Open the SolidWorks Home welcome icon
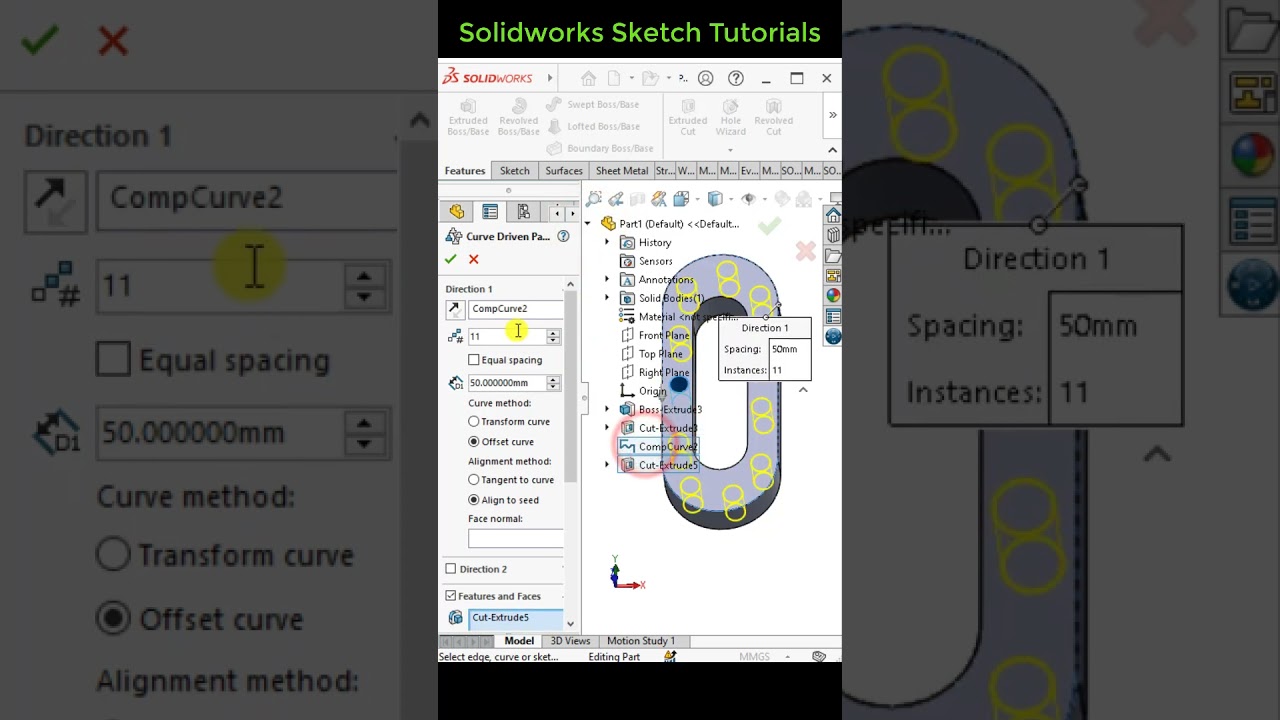 pyautogui.click(x=588, y=78)
